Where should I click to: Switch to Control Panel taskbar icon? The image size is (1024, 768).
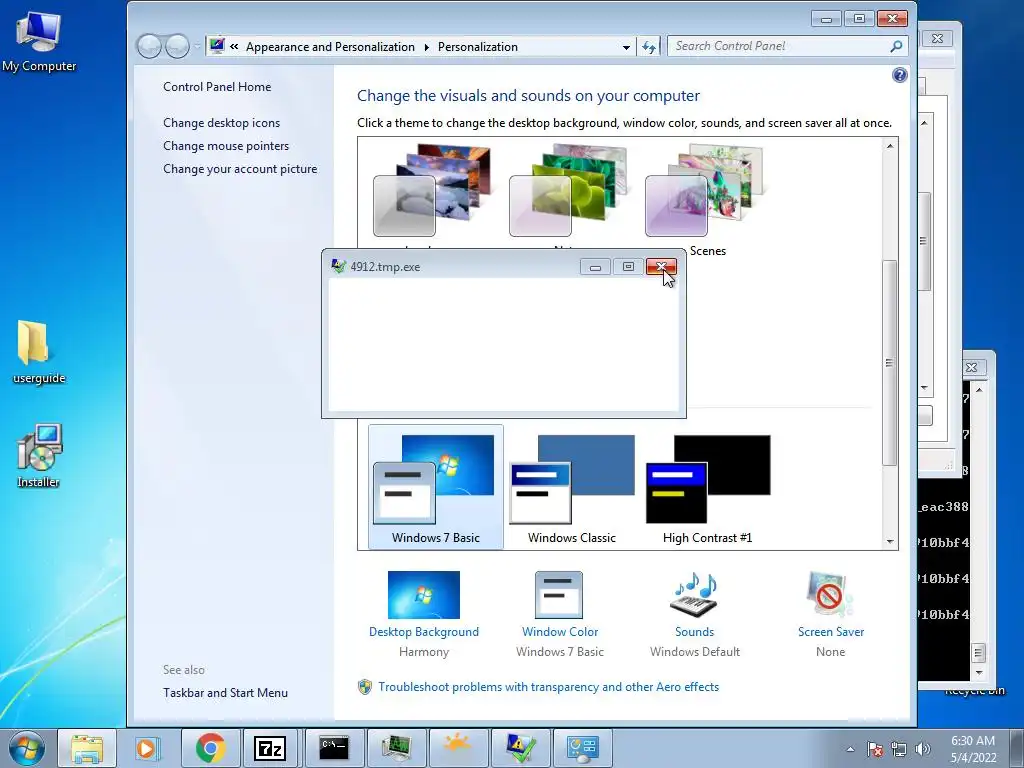pyautogui.click(x=582, y=748)
